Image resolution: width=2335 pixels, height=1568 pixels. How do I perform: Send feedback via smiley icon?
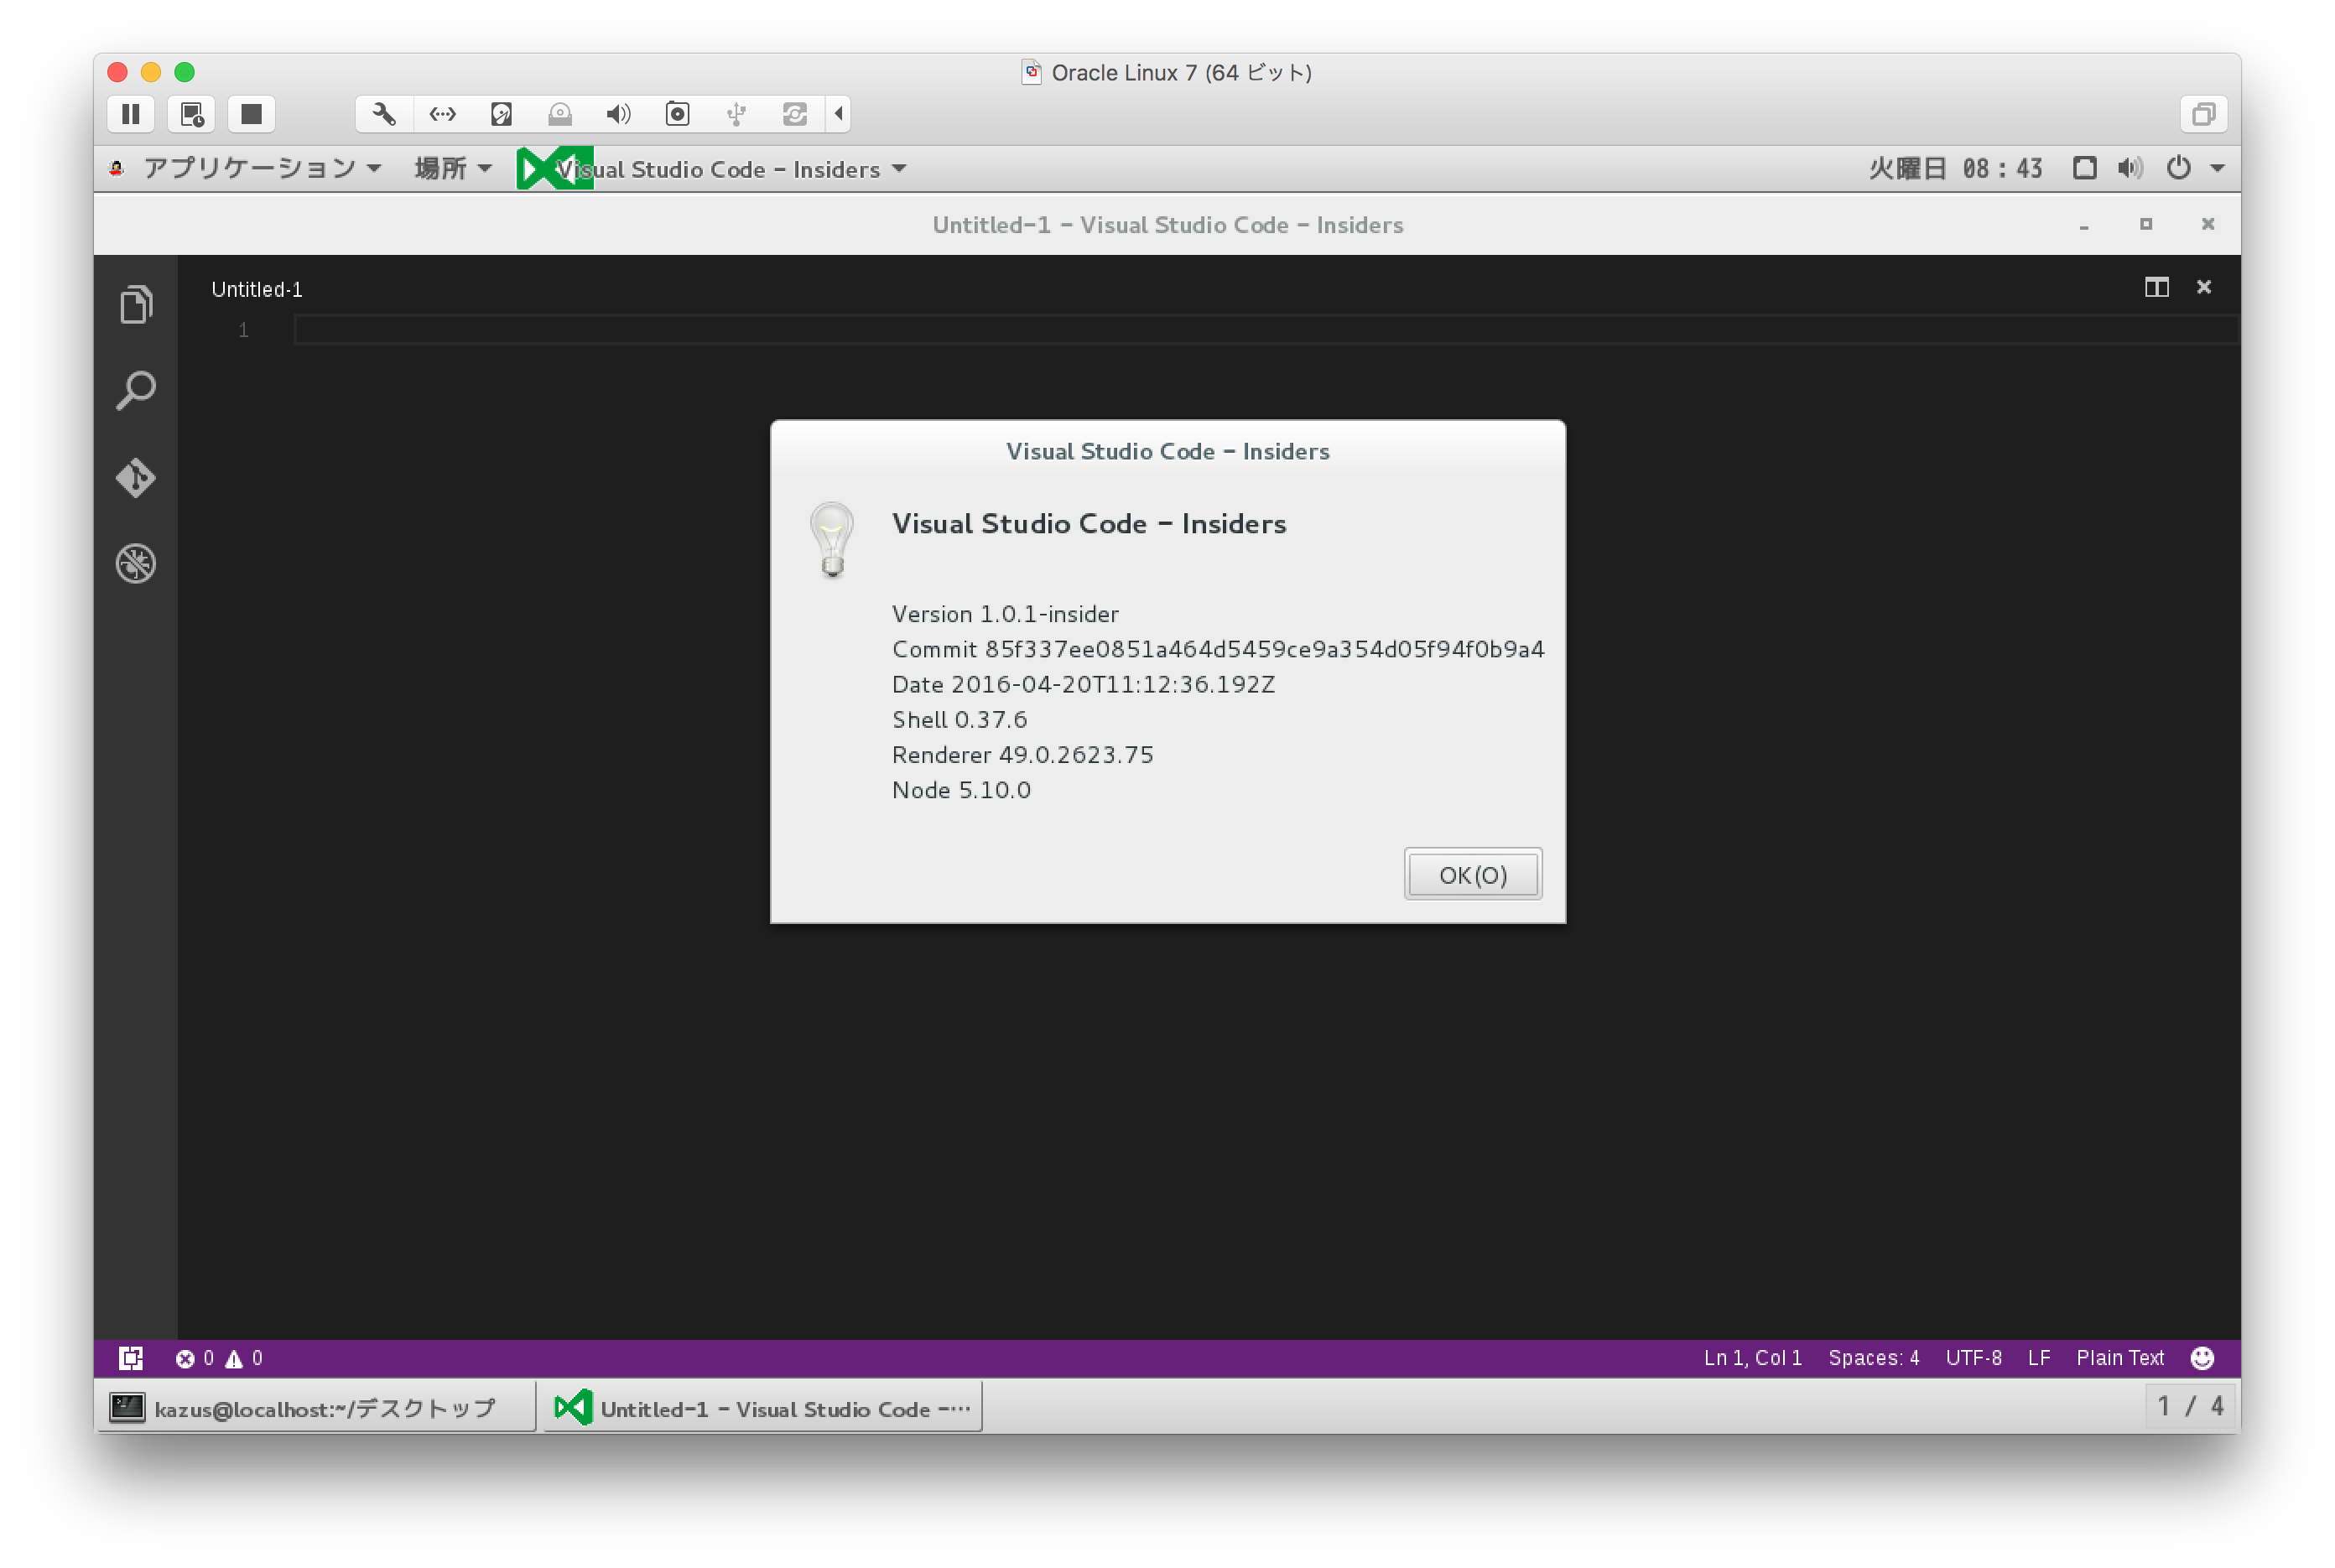2202,1358
